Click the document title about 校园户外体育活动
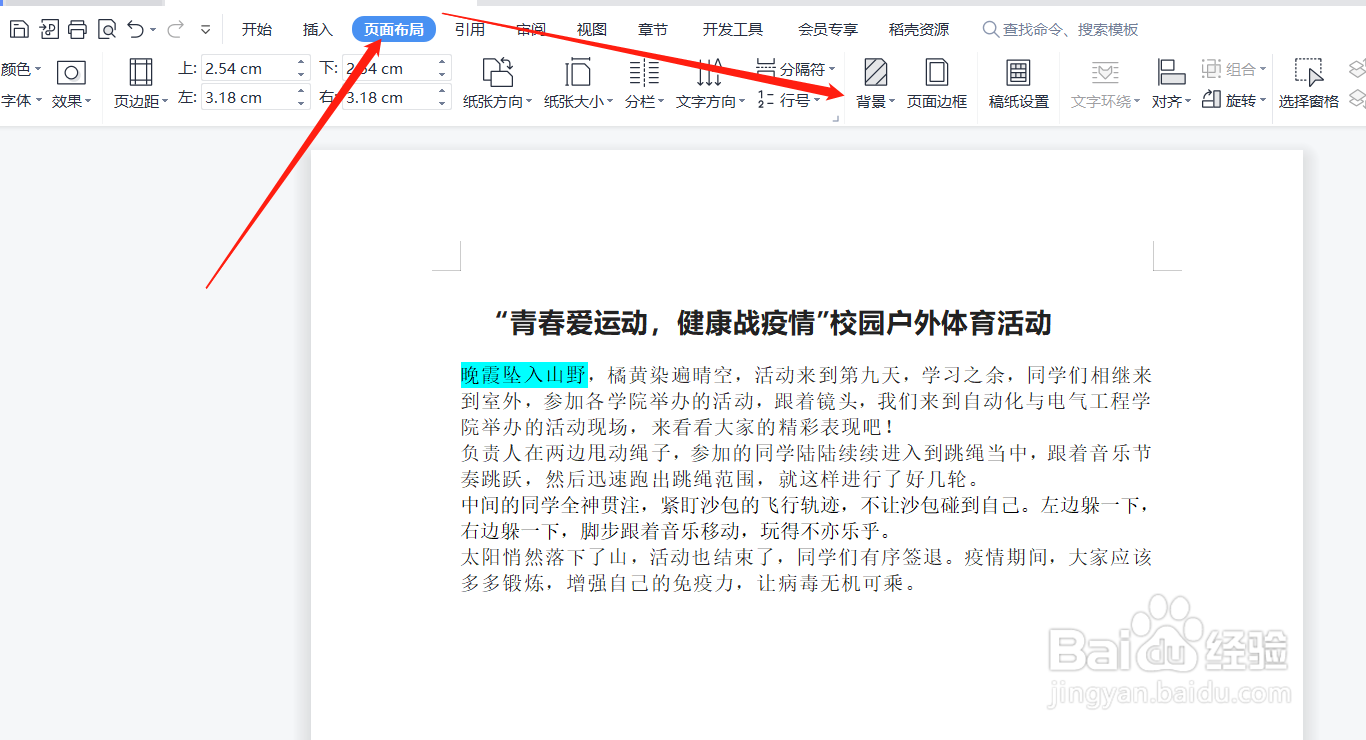The height and width of the screenshot is (740, 1366). (x=772, y=323)
